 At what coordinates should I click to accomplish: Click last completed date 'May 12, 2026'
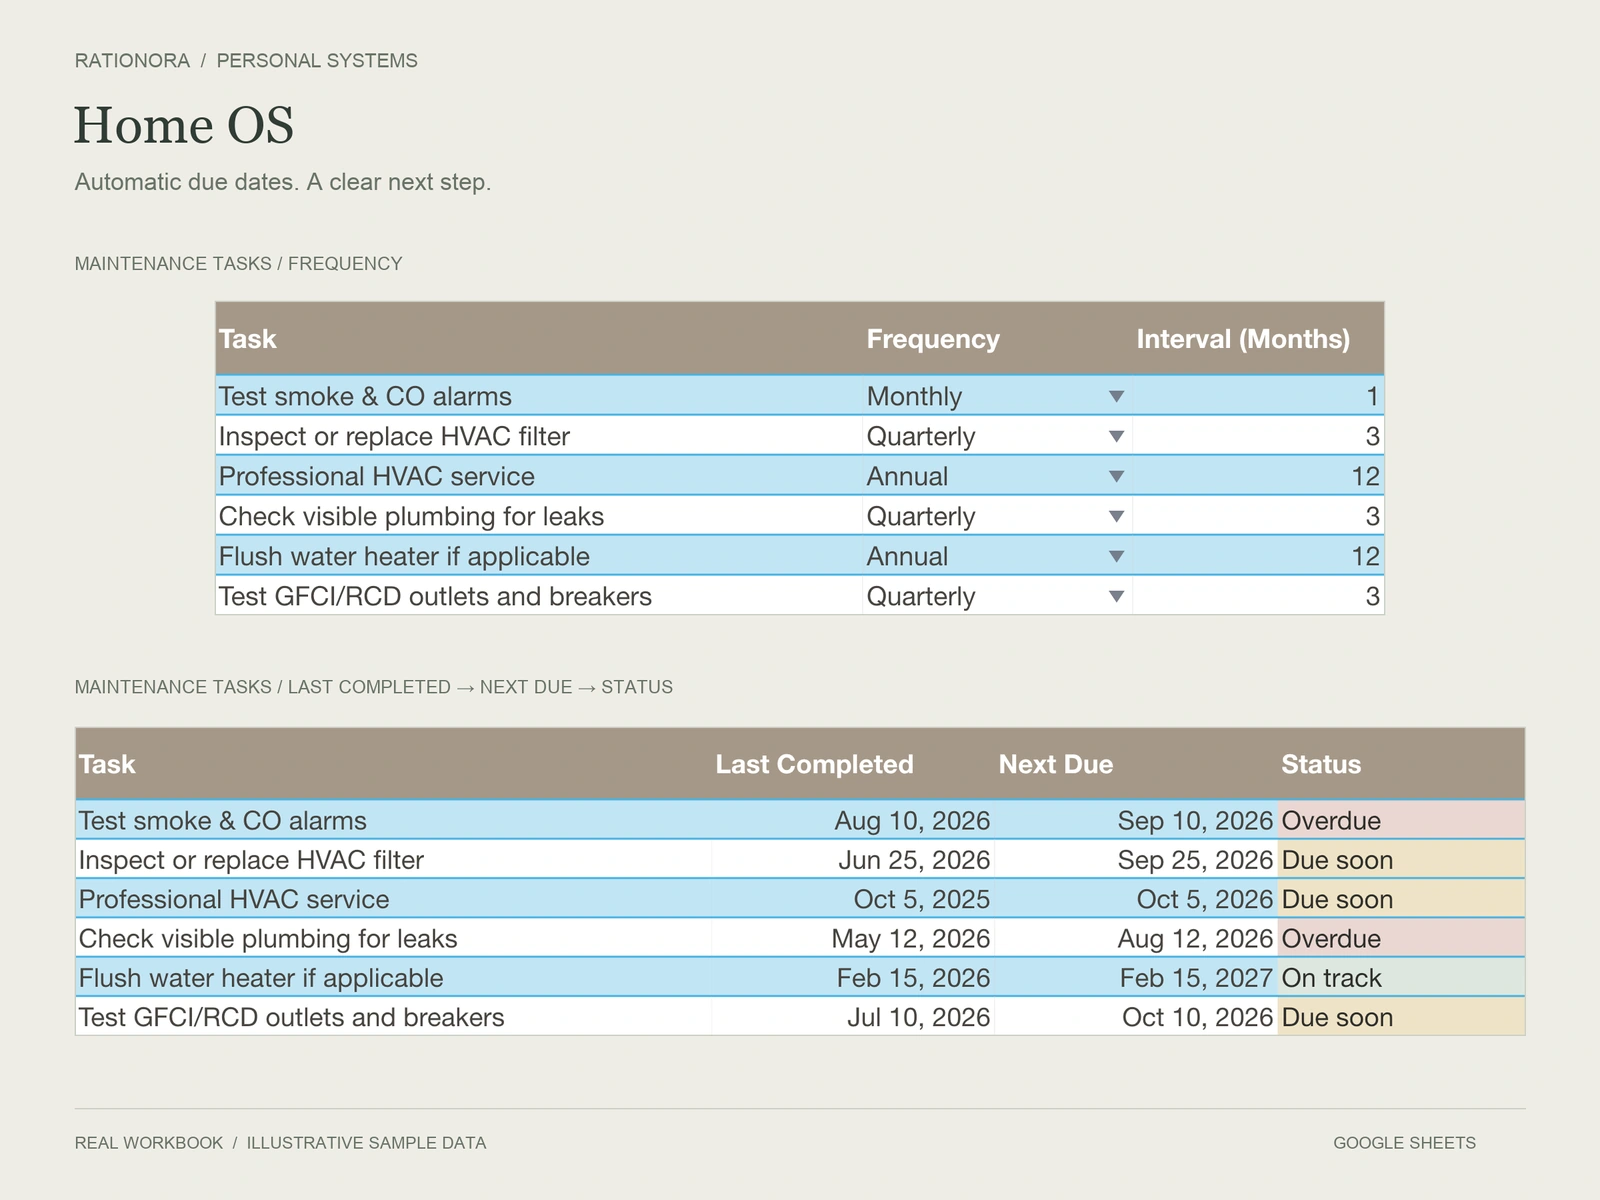[x=853, y=938]
